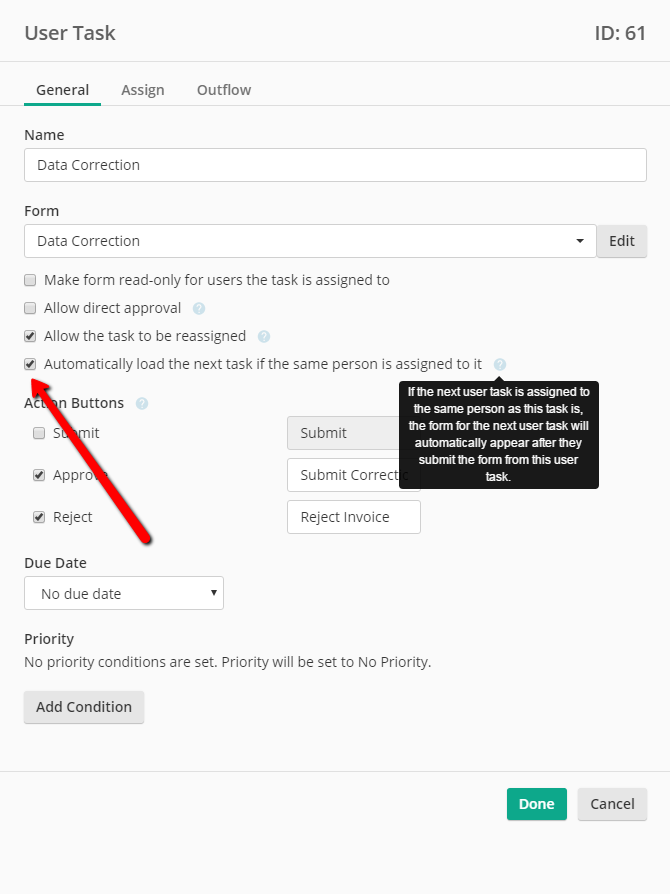Toggle Make form read-only checkbox

[x=30, y=280]
